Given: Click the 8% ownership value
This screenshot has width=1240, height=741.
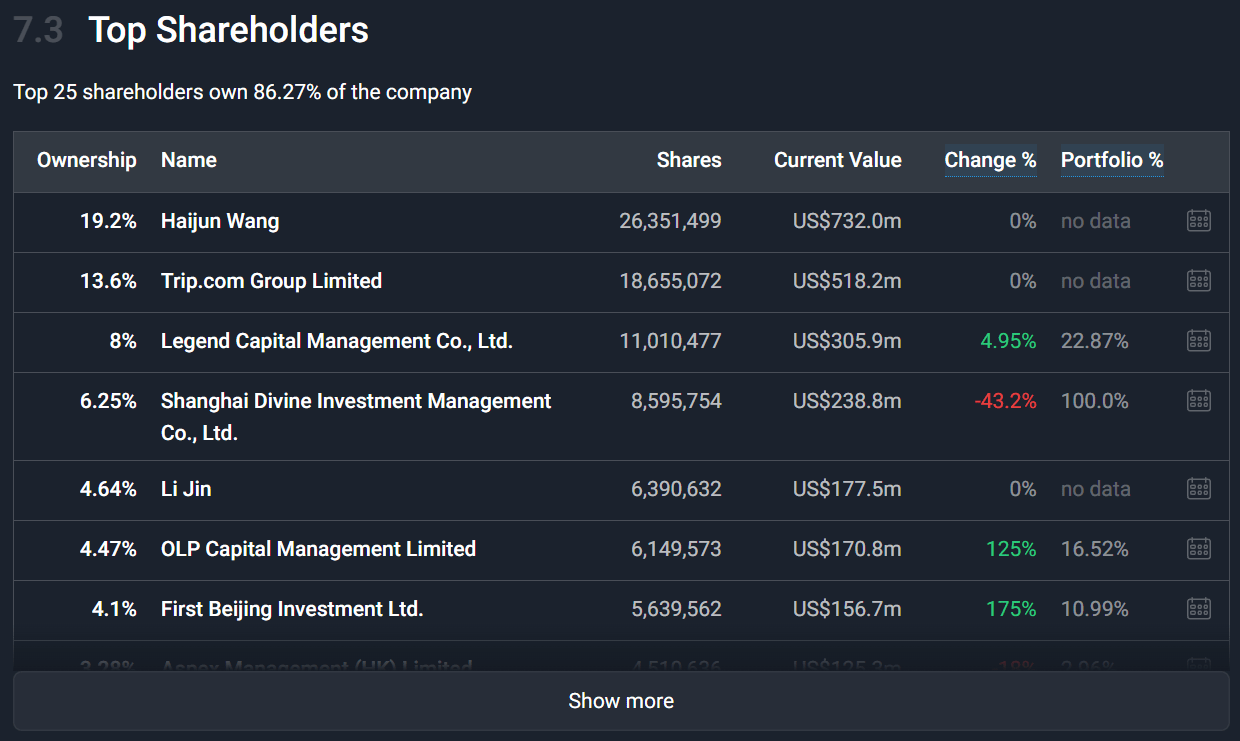Looking at the screenshot, I should tap(123, 341).
